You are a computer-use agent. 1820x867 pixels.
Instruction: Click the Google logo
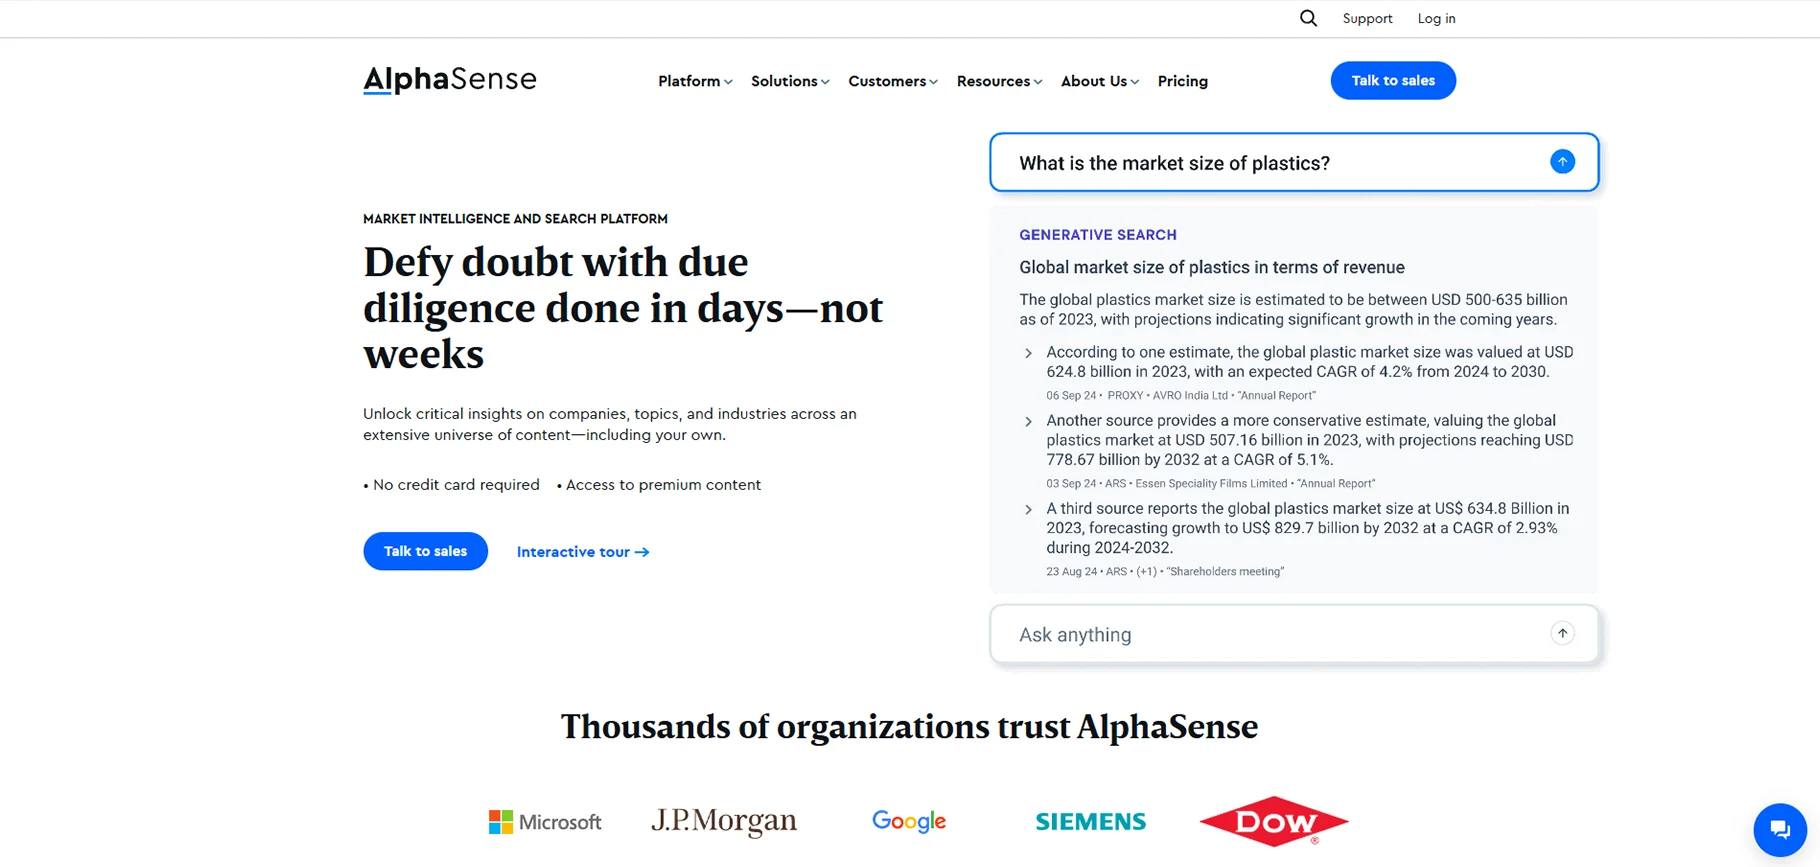click(x=909, y=821)
